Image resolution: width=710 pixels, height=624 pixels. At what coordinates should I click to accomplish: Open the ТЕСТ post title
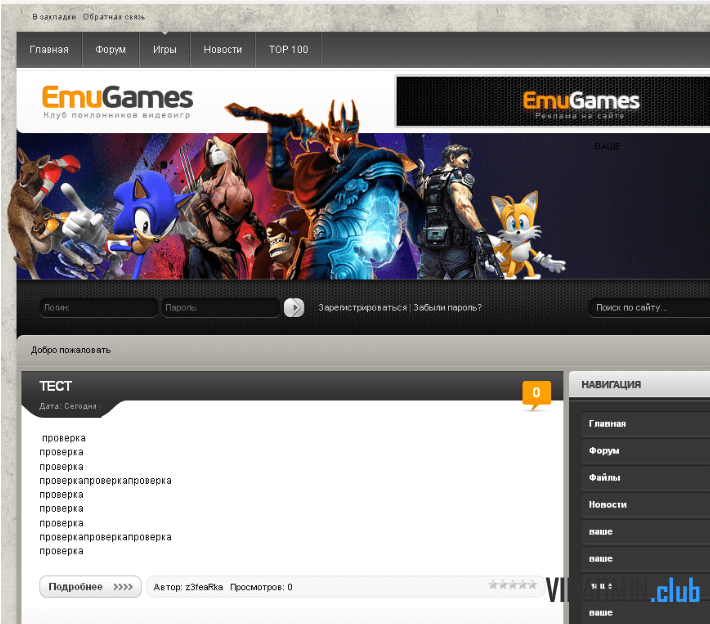55,386
